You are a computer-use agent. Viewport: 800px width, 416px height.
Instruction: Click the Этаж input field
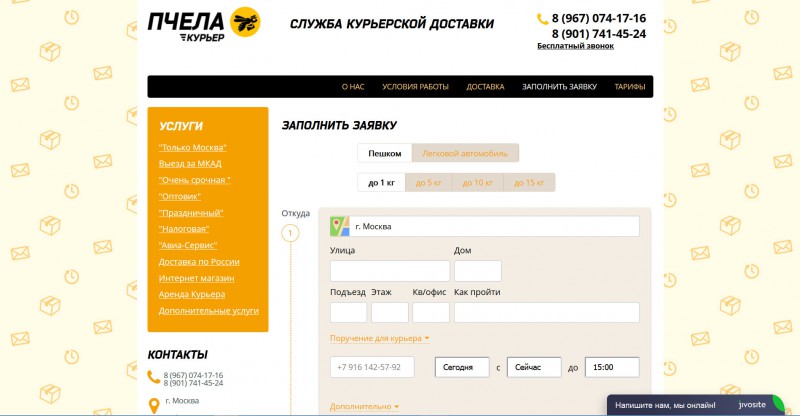[x=390, y=312]
